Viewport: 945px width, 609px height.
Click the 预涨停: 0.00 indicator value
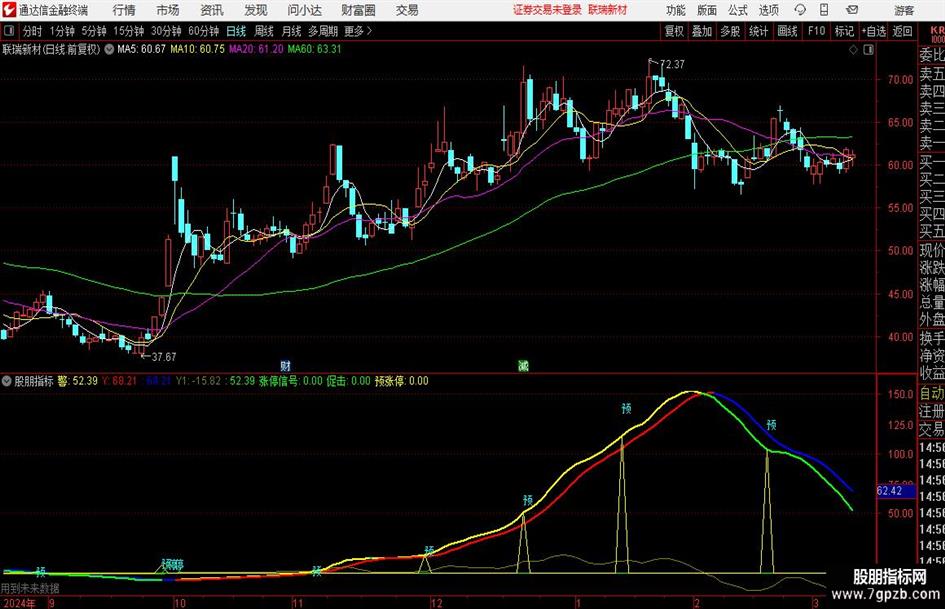[x=401, y=381]
